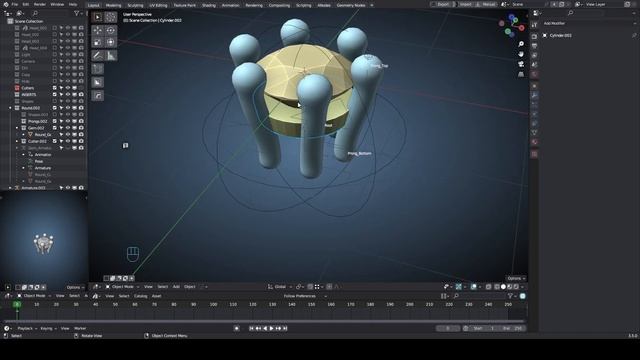Open the timeline Playback popover
This screenshot has height=360, width=640.
(27, 328)
